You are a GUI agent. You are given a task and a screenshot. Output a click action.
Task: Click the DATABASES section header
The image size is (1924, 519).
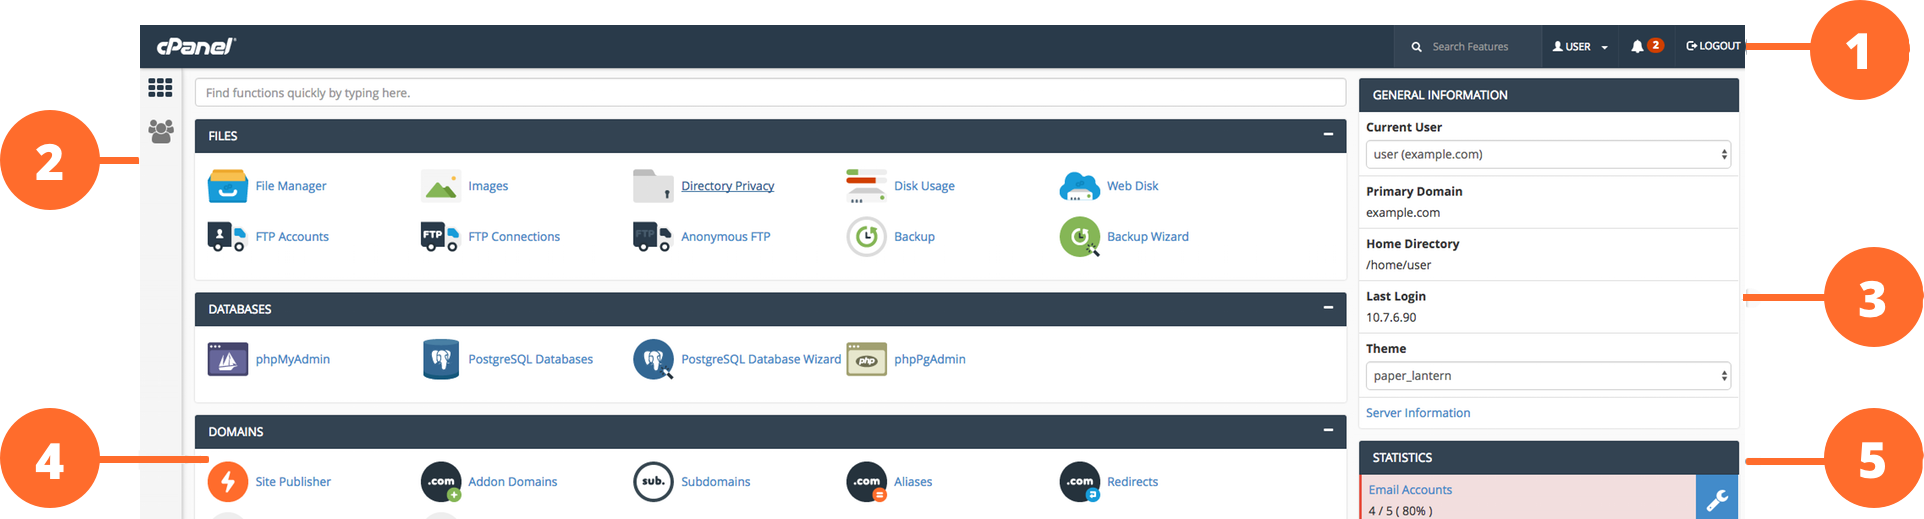(x=771, y=309)
